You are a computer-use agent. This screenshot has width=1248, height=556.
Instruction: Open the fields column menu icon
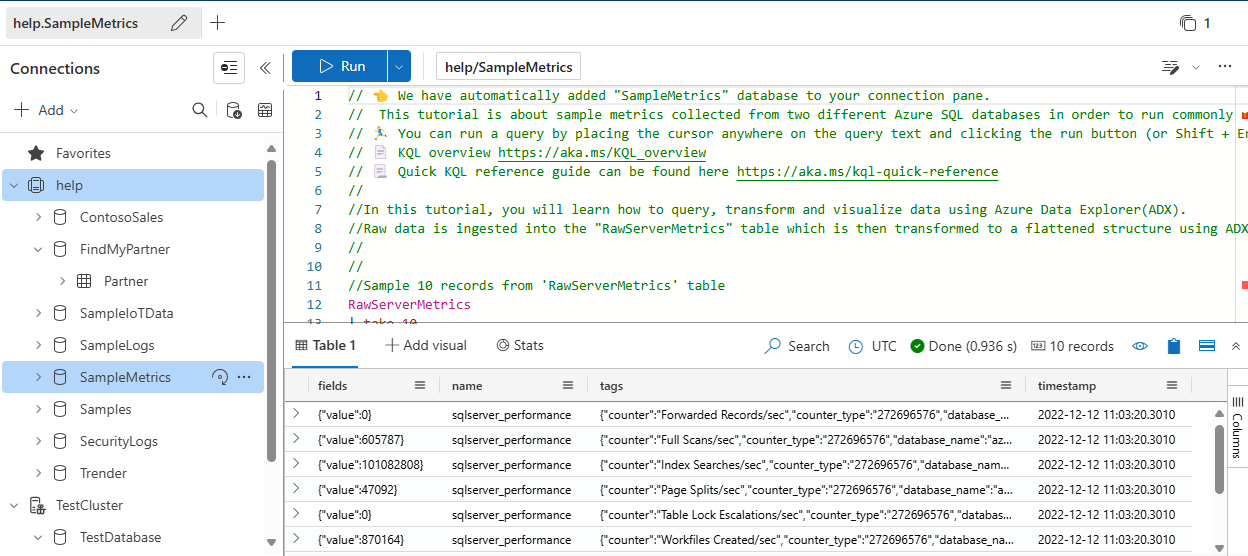point(420,386)
